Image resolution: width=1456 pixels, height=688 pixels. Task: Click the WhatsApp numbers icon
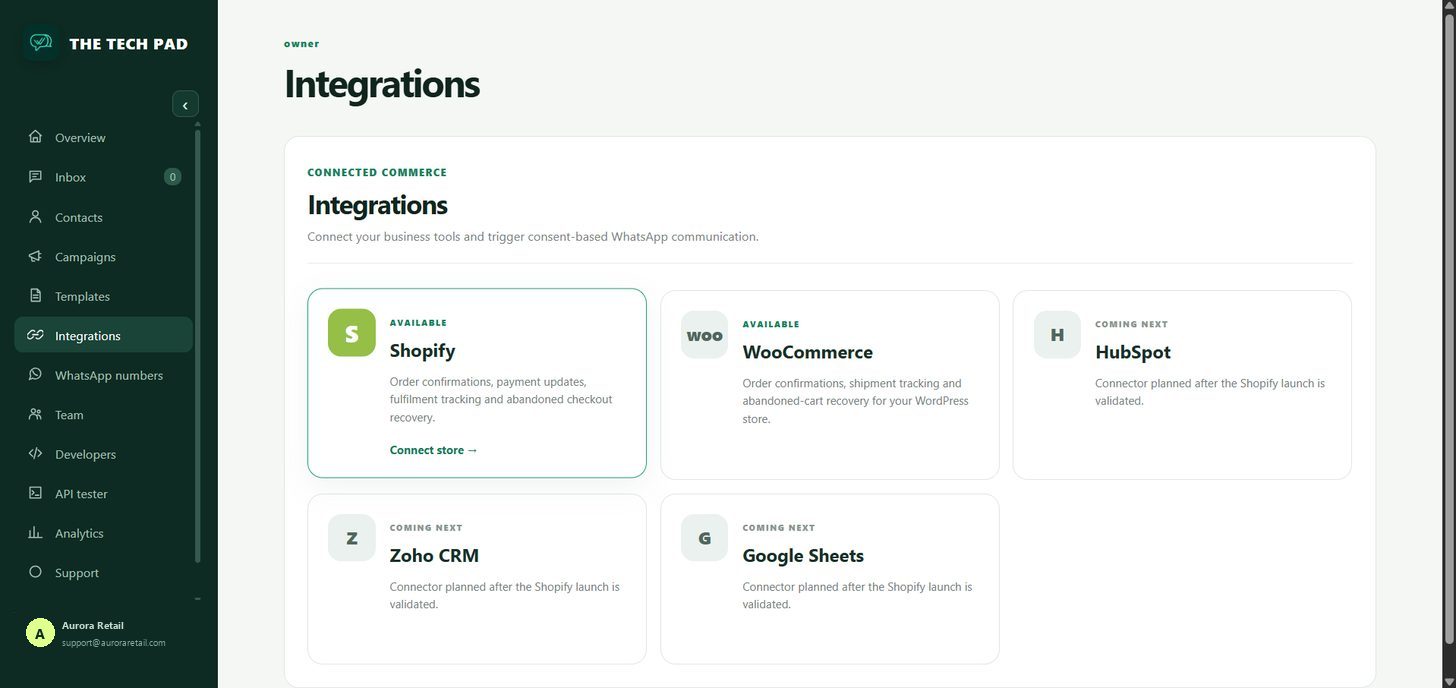coord(36,375)
